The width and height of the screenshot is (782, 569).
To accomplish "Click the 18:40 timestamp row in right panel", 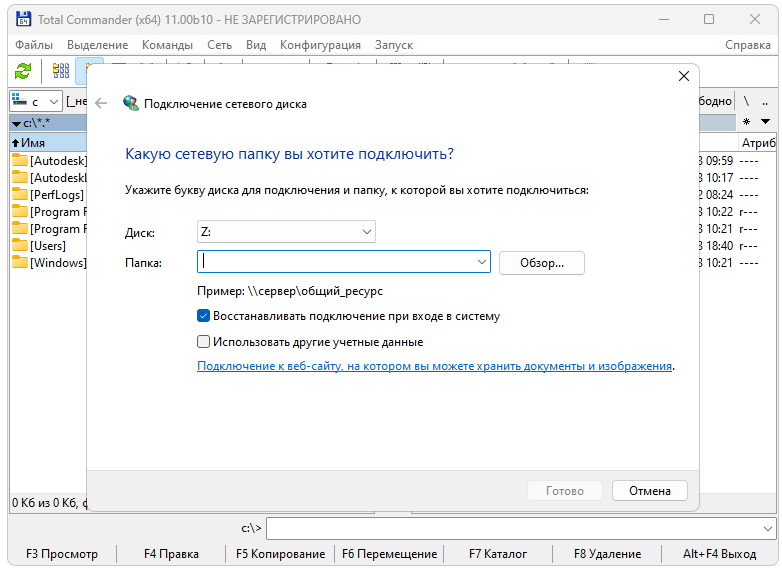I will [737, 245].
